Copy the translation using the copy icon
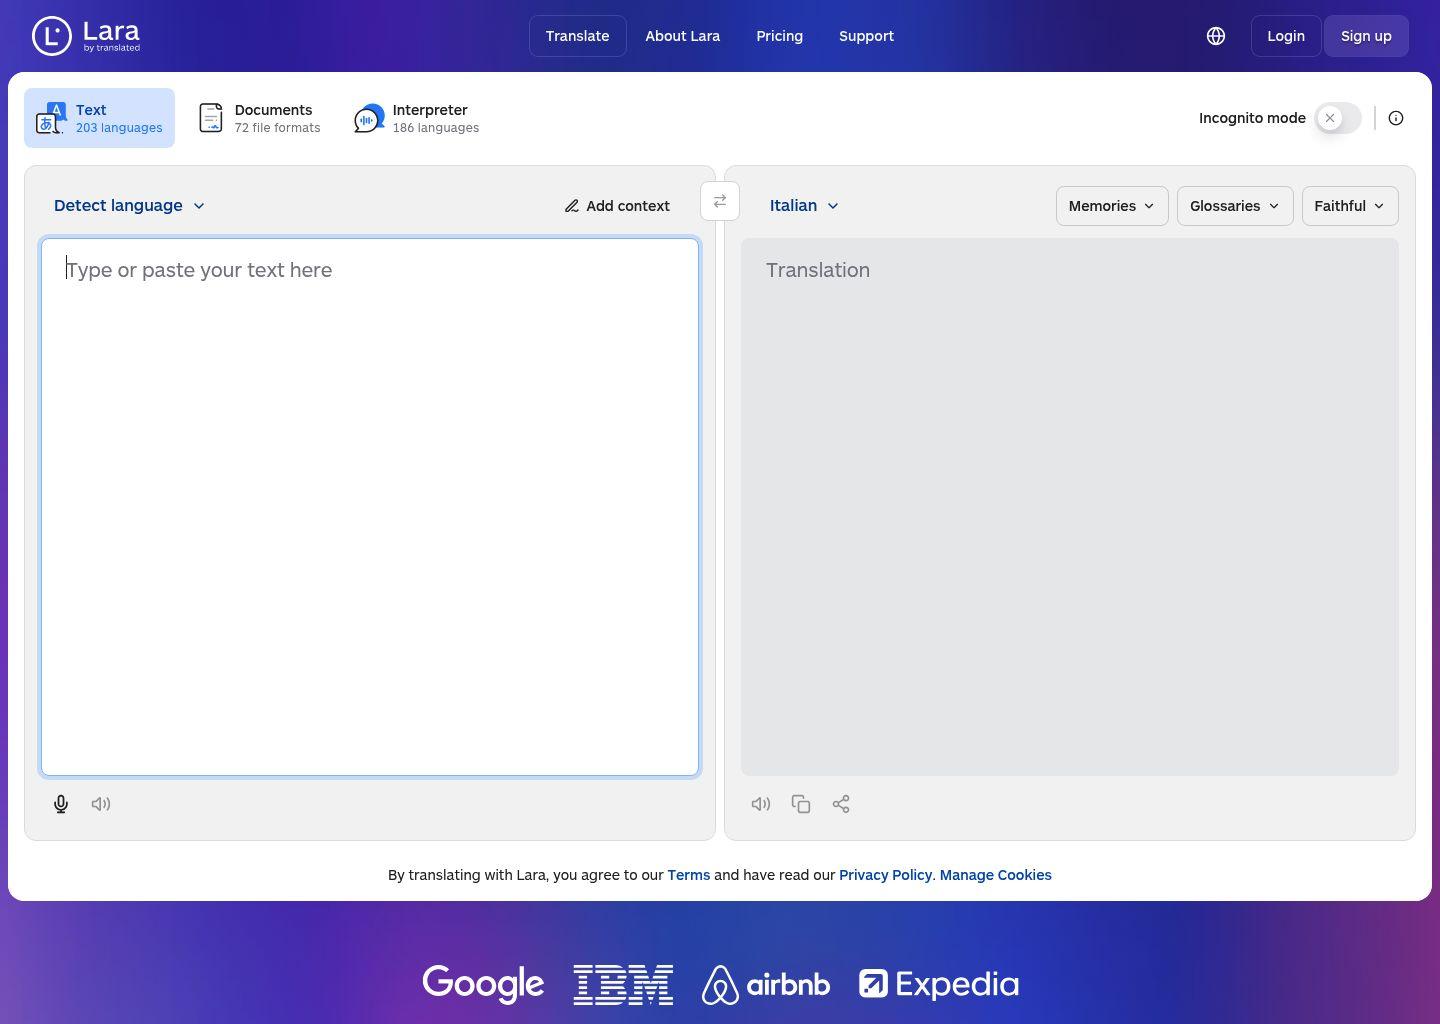This screenshot has width=1440, height=1024. pos(801,804)
